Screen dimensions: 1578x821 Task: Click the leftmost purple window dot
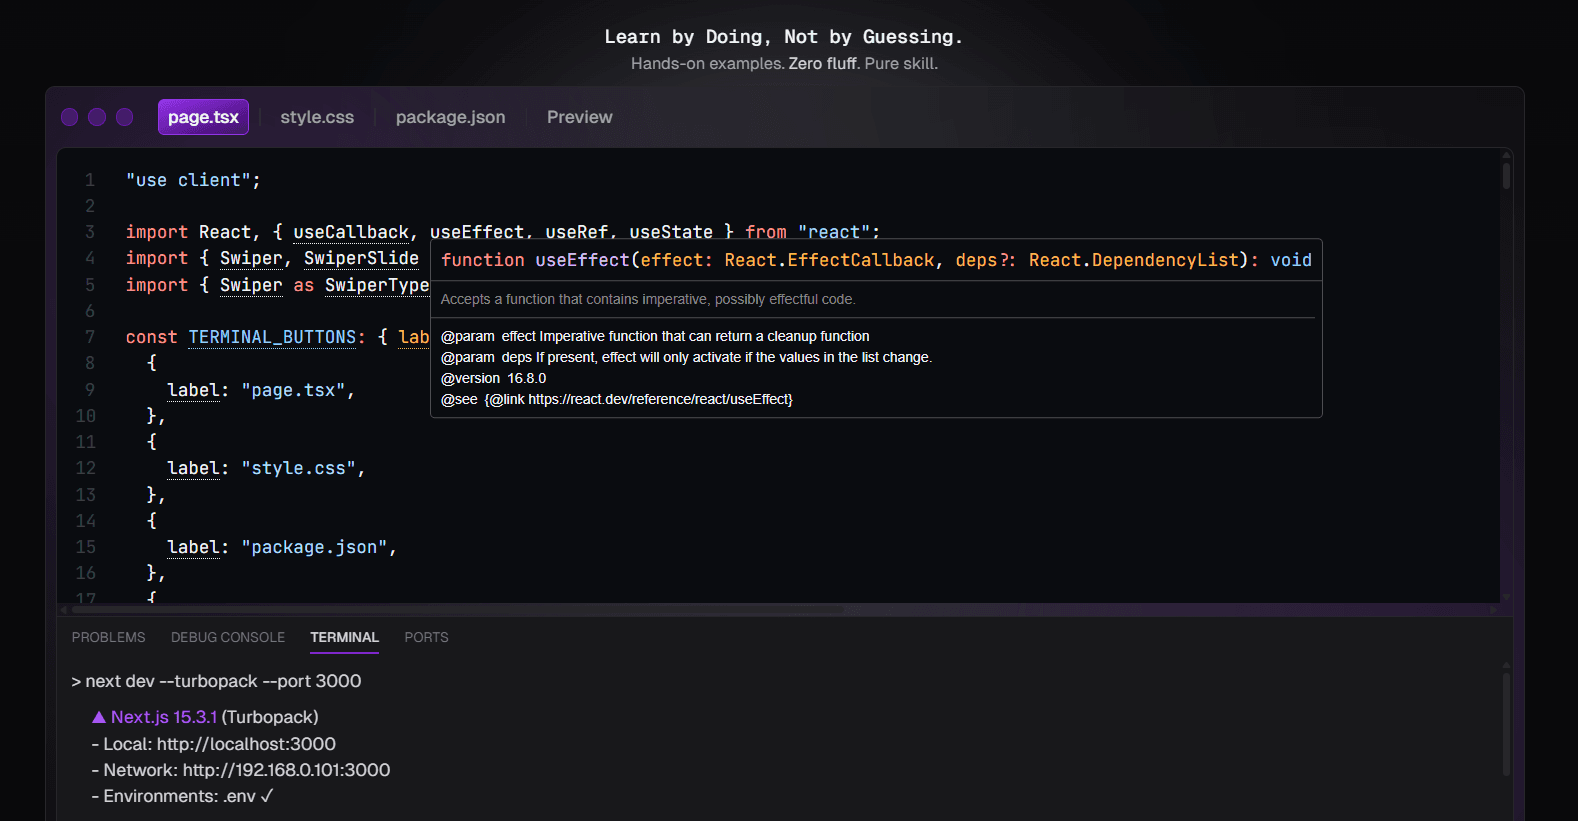[69, 117]
